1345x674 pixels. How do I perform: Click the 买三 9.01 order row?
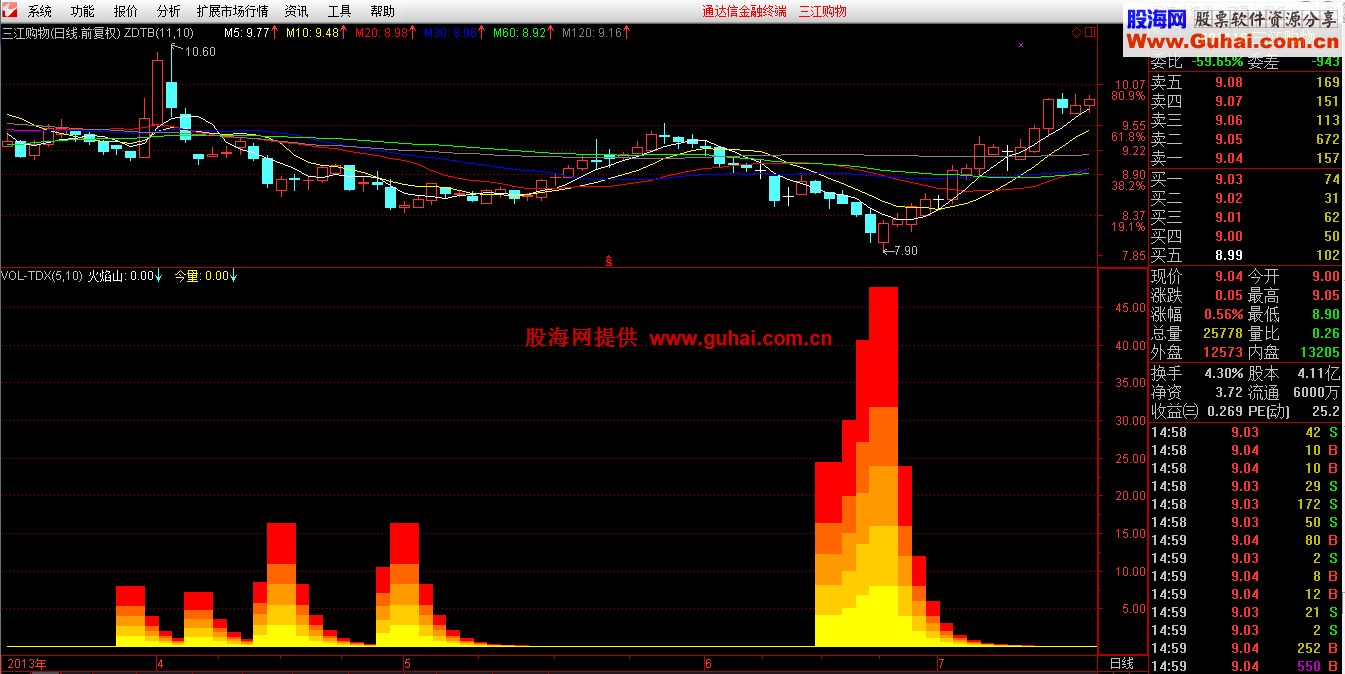(1246, 218)
